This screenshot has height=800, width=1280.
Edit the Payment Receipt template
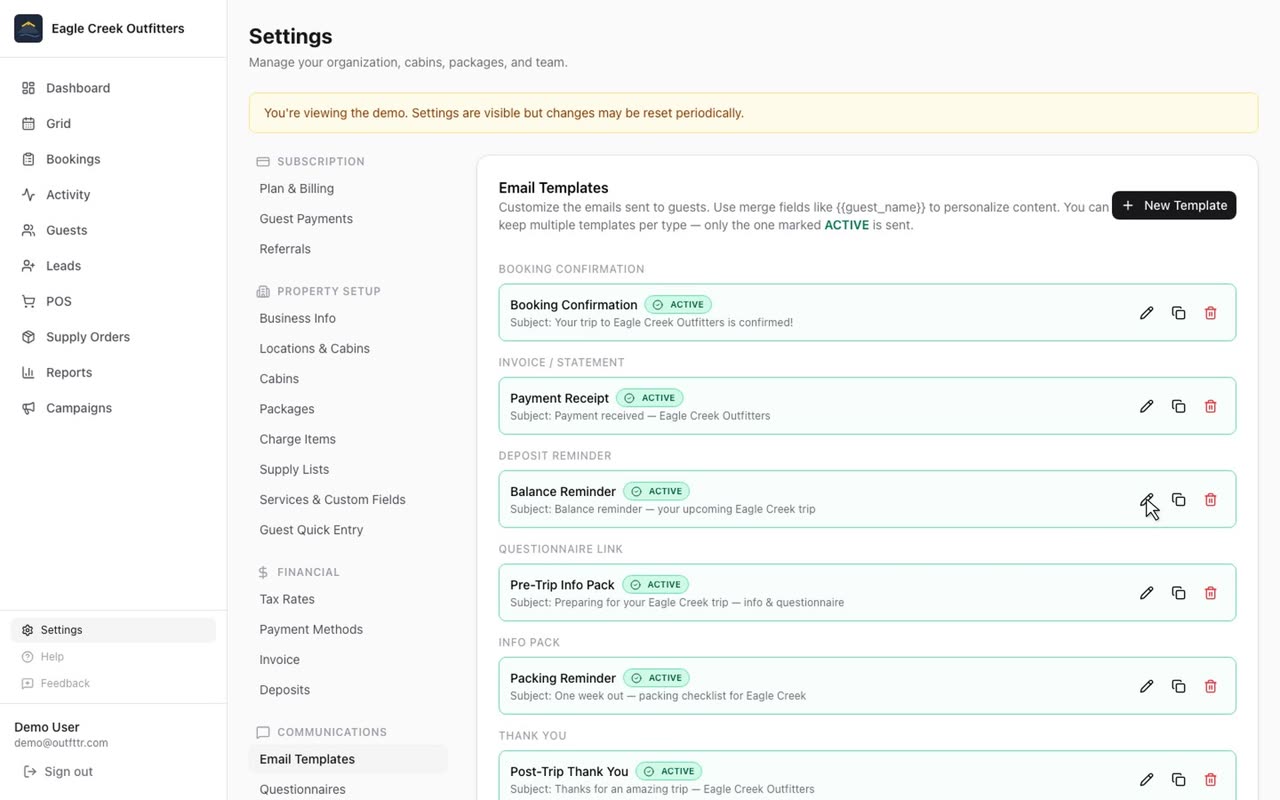[x=1147, y=406]
